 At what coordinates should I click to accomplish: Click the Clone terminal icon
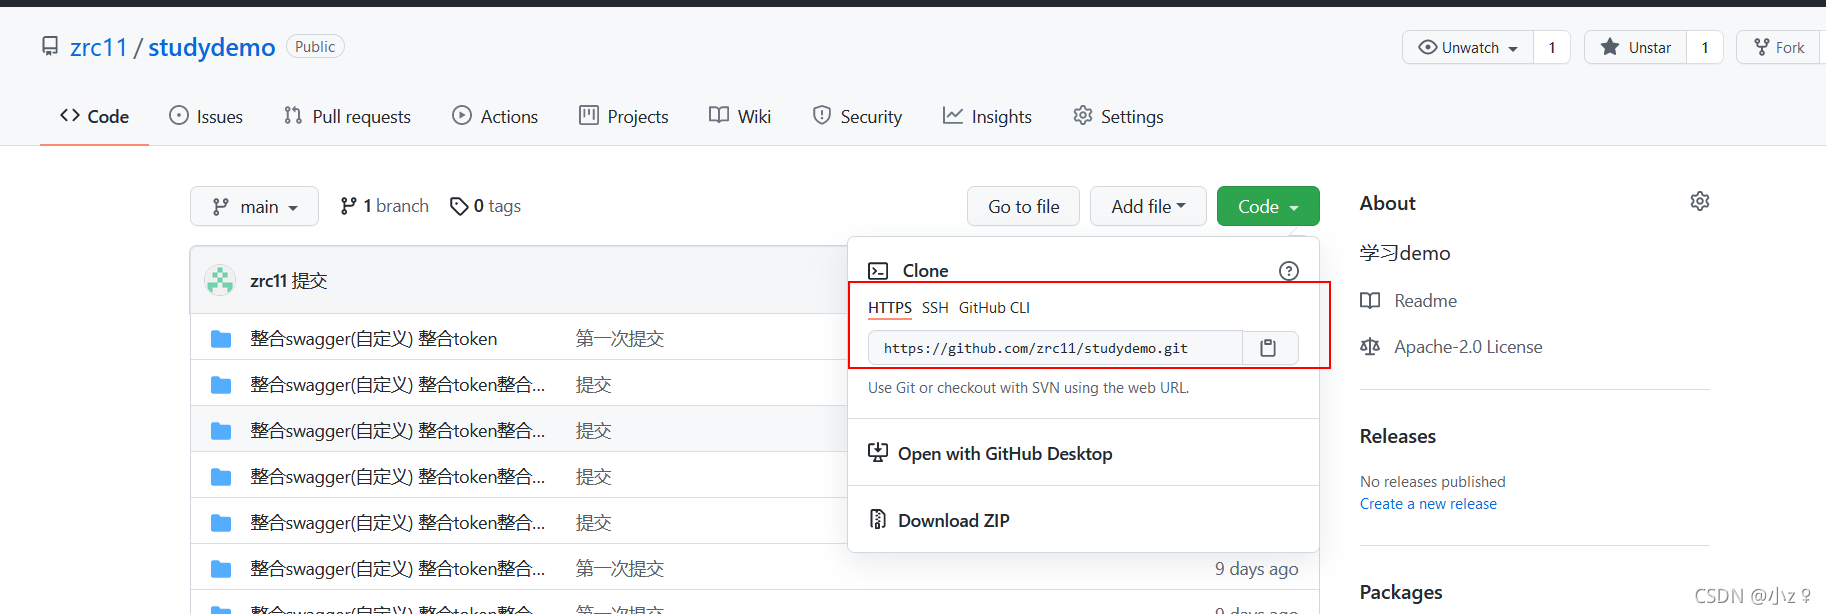coord(878,271)
